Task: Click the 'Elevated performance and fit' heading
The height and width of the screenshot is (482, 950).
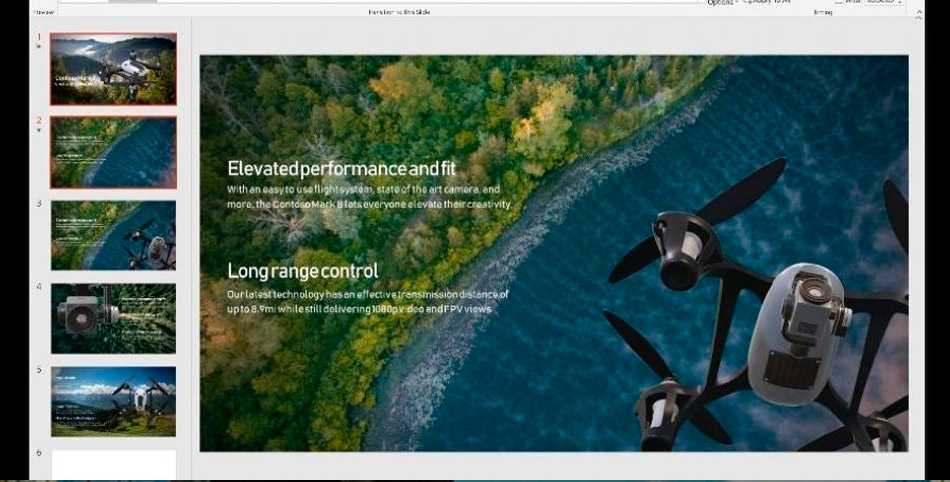Action: click(341, 168)
